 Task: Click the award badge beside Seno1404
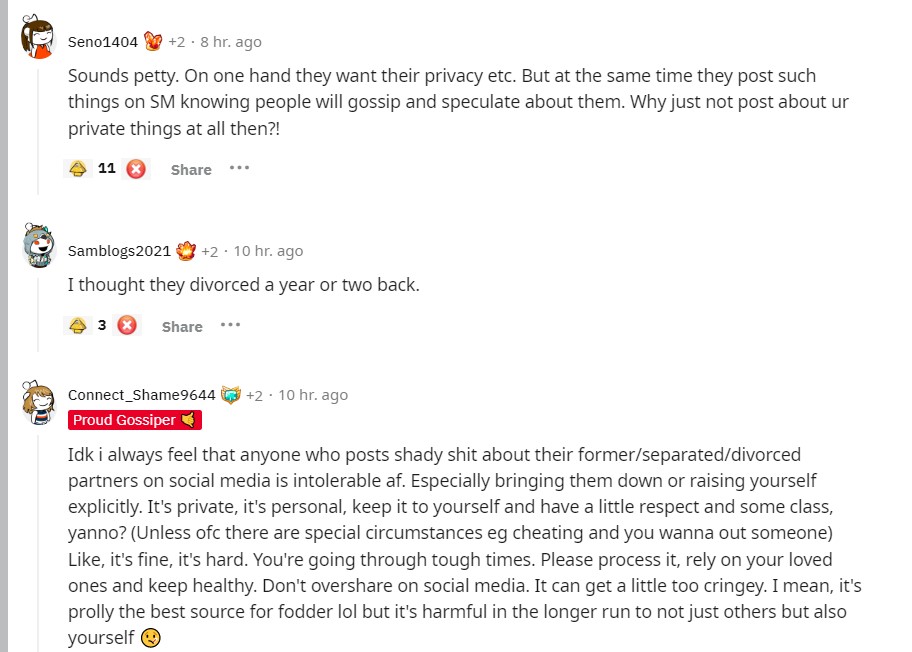click(x=153, y=41)
